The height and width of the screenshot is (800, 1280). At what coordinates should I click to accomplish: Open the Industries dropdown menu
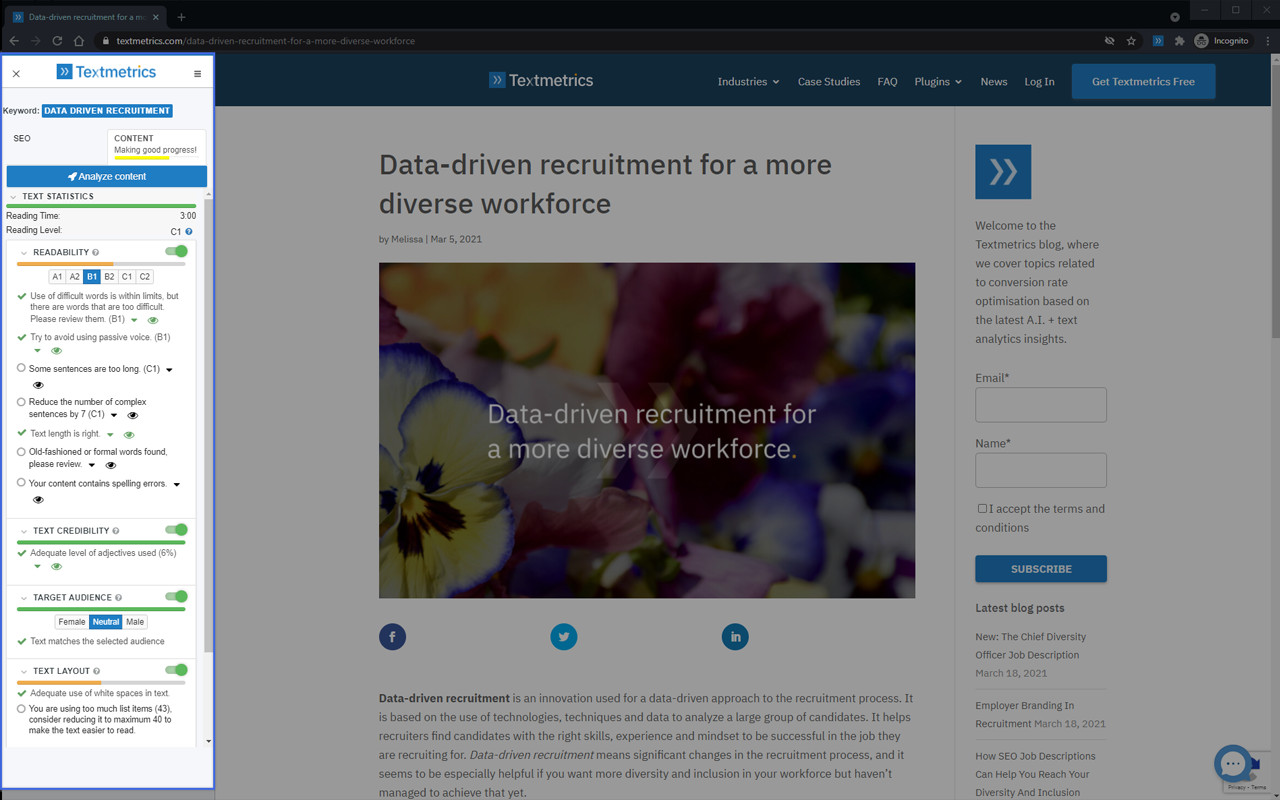748,82
